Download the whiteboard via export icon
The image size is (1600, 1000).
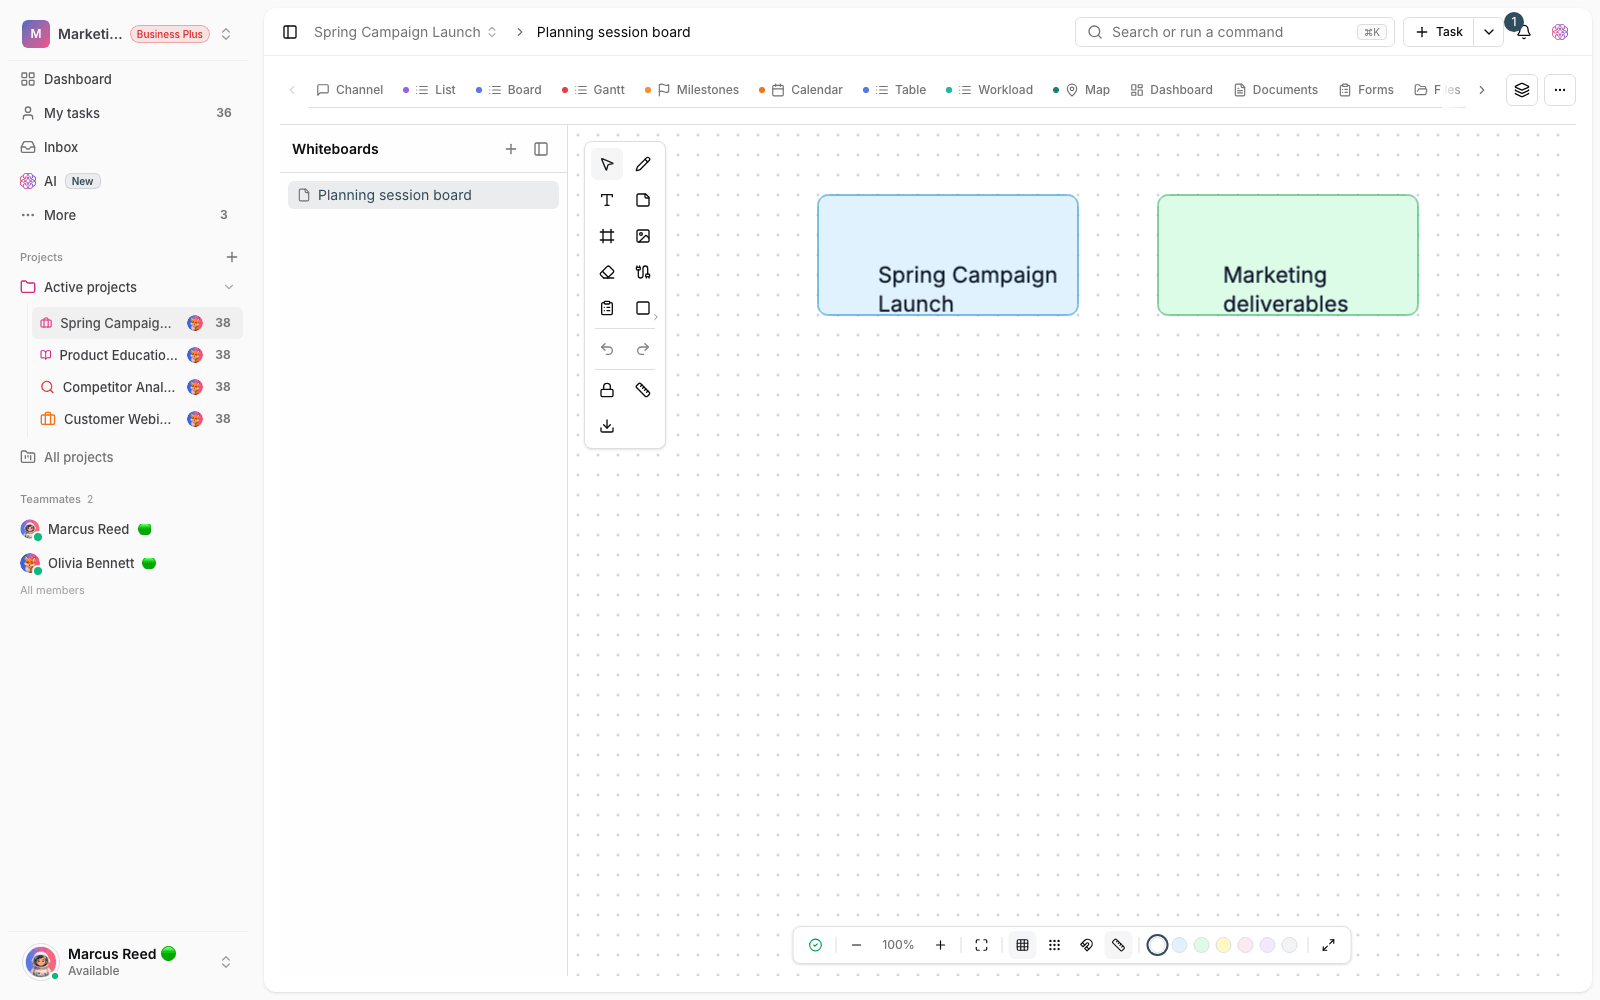click(x=607, y=426)
